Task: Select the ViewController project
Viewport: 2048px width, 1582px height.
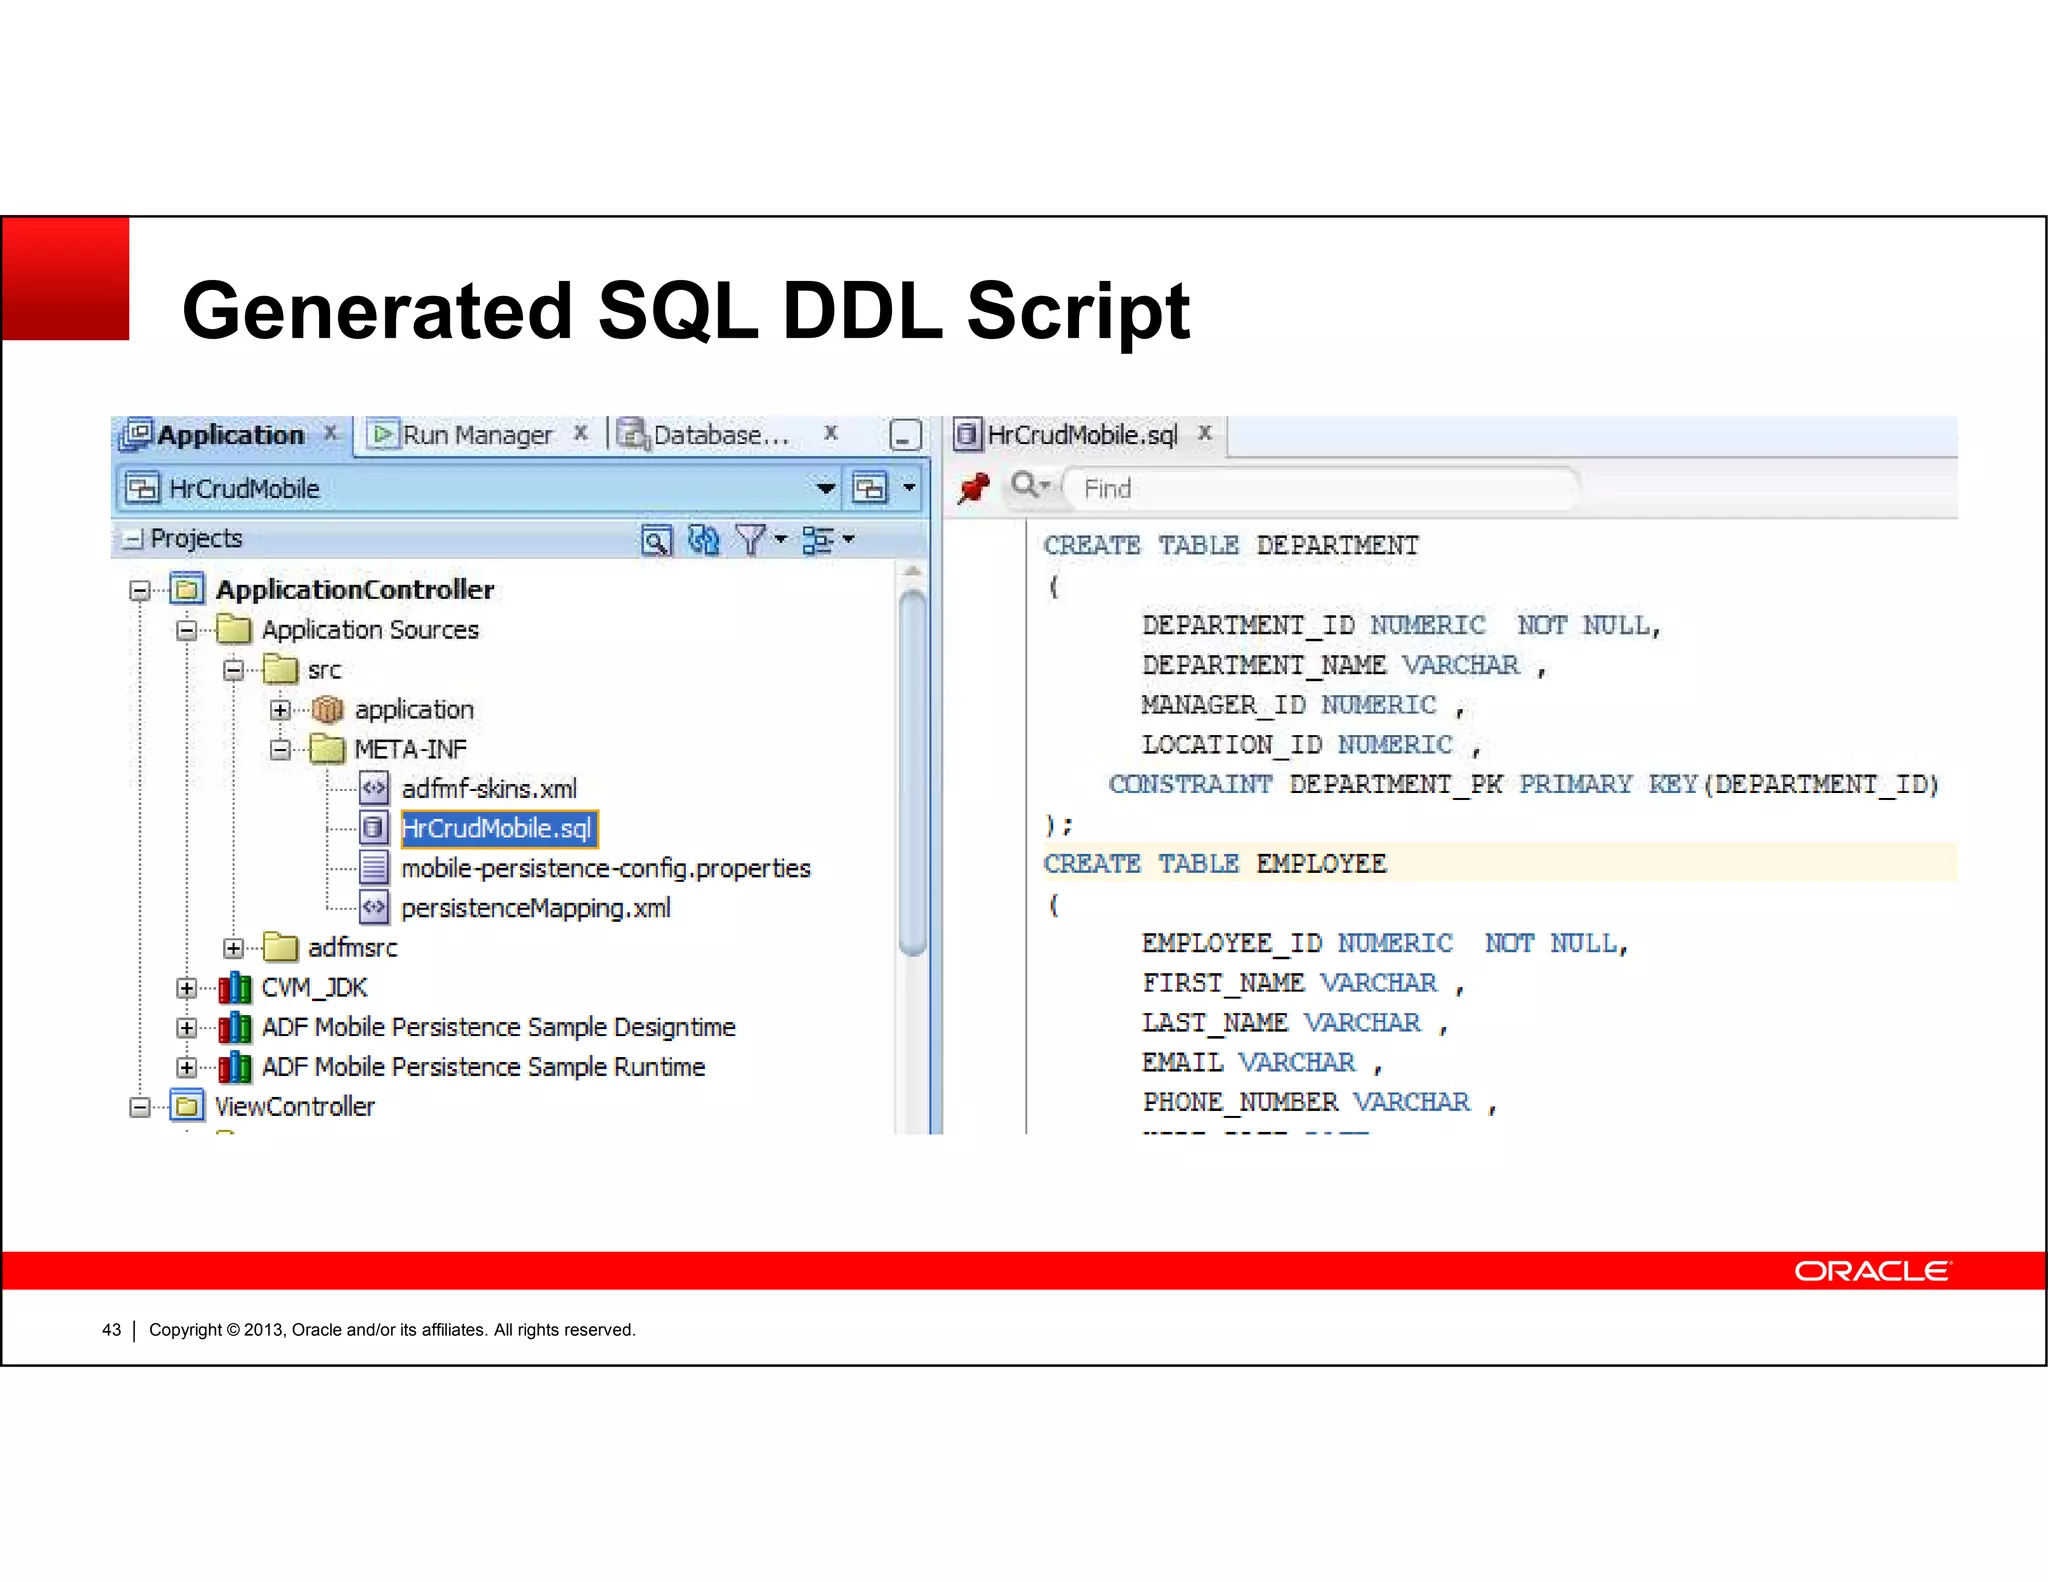Action: click(x=294, y=1107)
